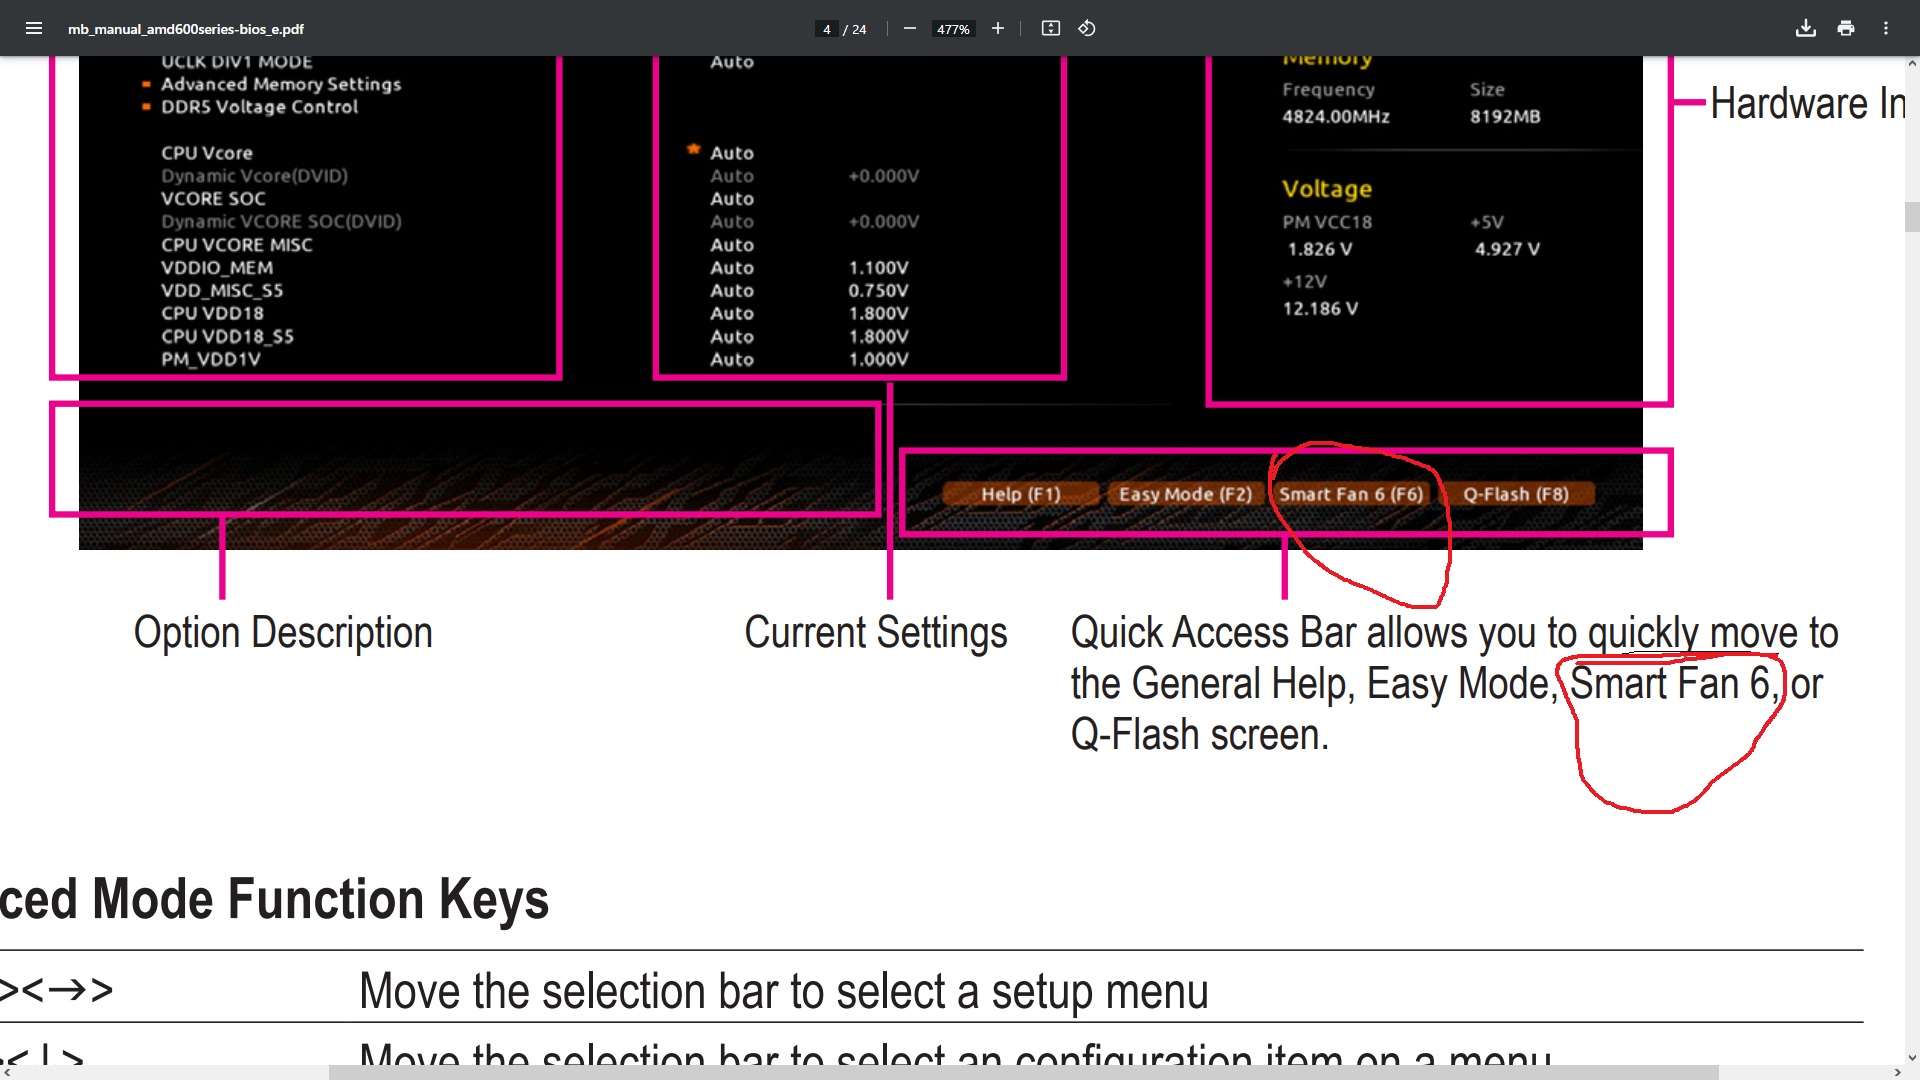Viewport: 1920px width, 1080px height.
Task: Click the vertical scrollbar thumb
Action: (x=1912, y=217)
